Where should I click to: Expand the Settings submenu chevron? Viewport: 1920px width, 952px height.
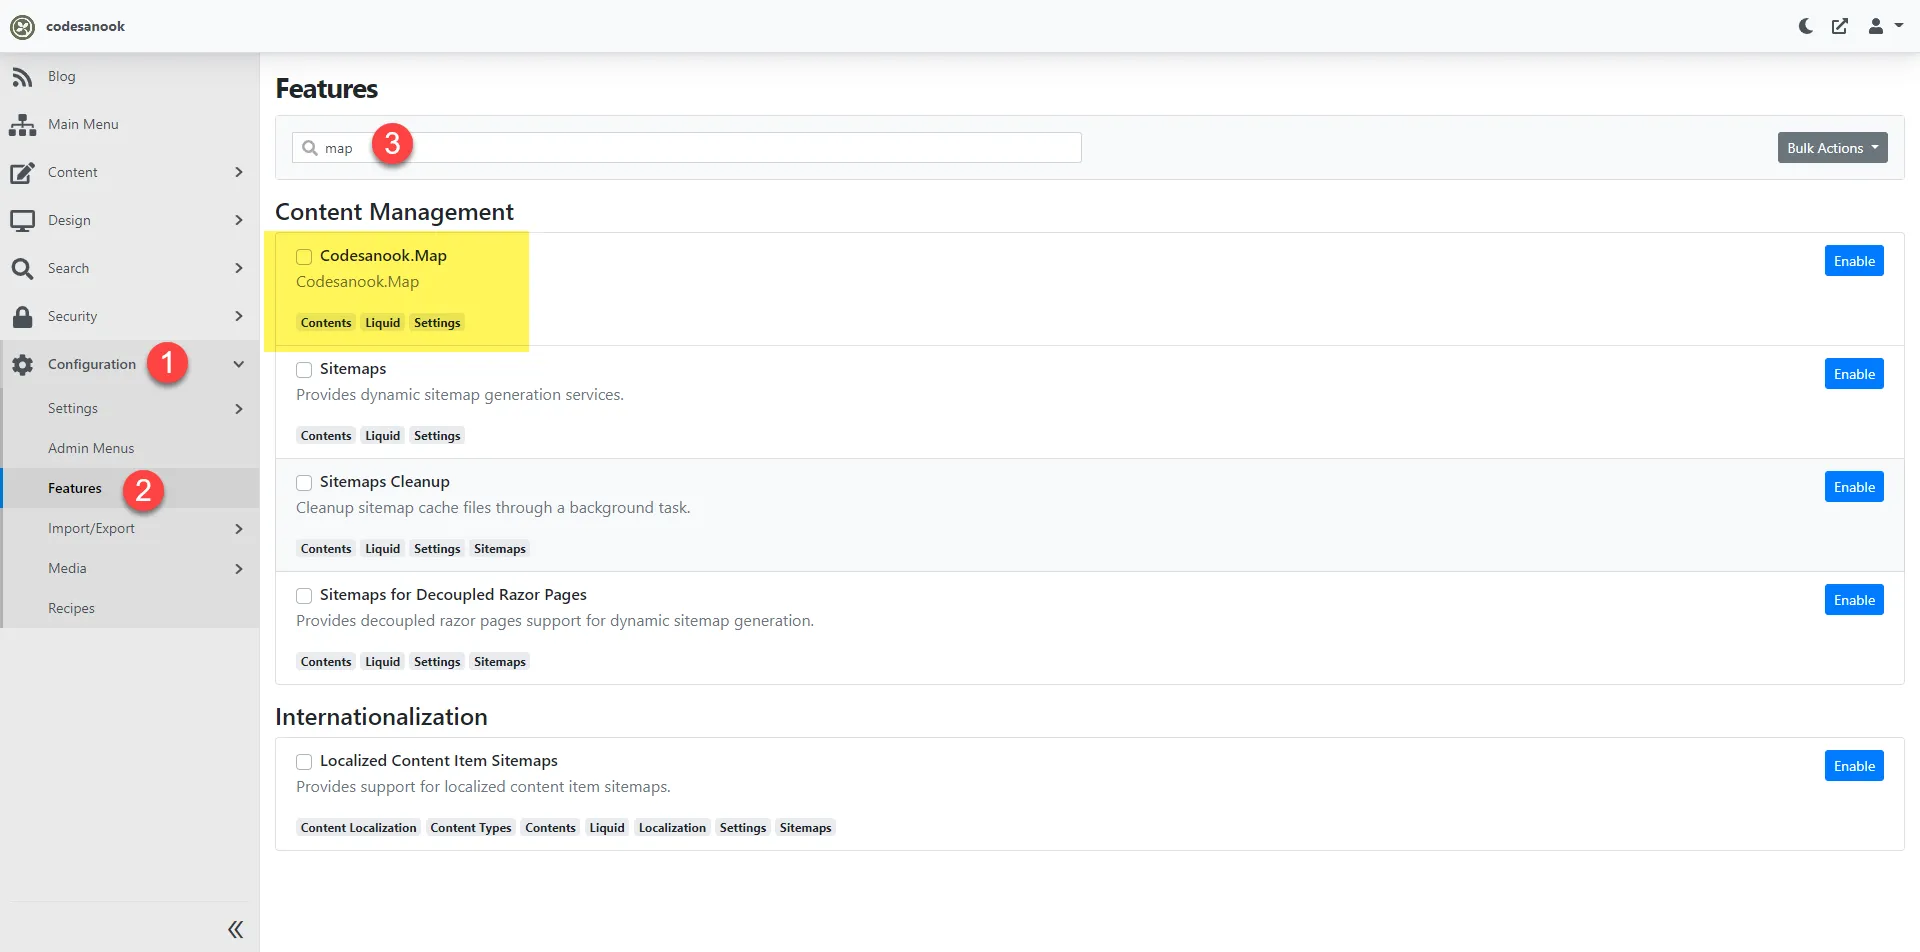238,409
